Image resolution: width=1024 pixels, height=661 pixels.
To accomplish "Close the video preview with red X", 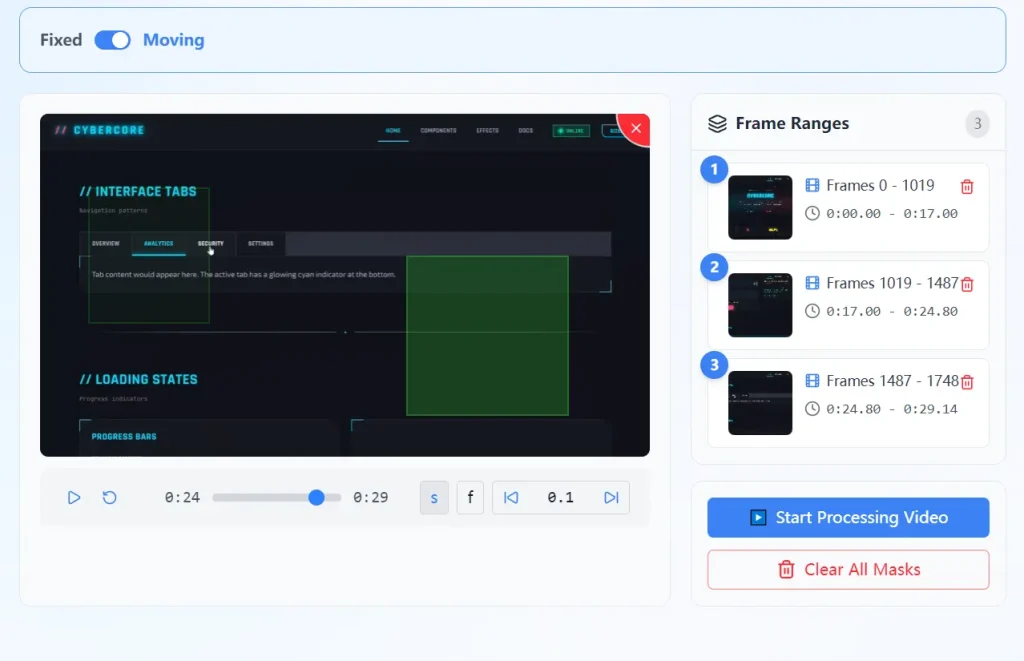I will click(x=636, y=128).
